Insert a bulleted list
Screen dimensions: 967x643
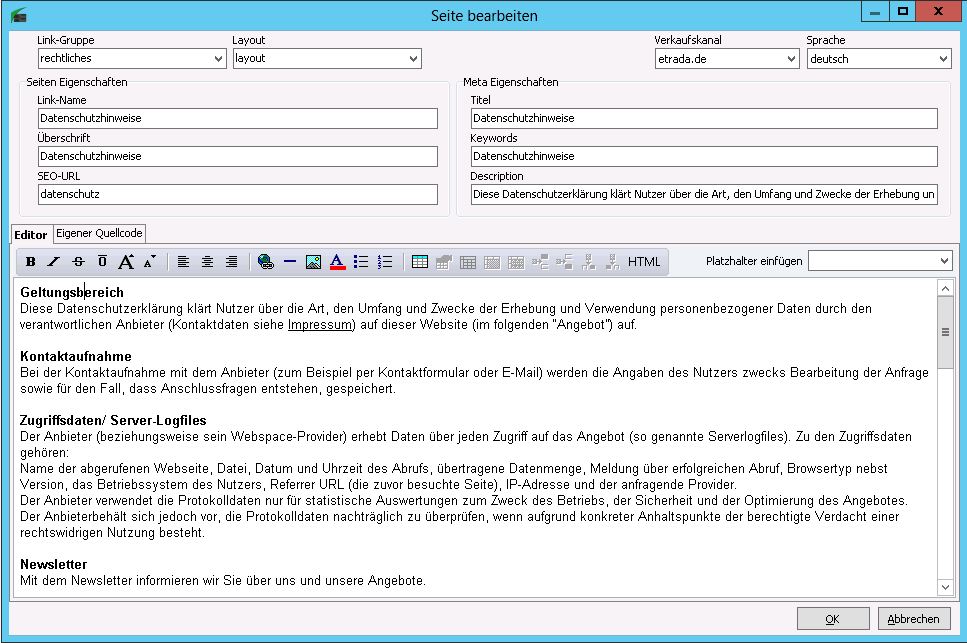pos(361,262)
